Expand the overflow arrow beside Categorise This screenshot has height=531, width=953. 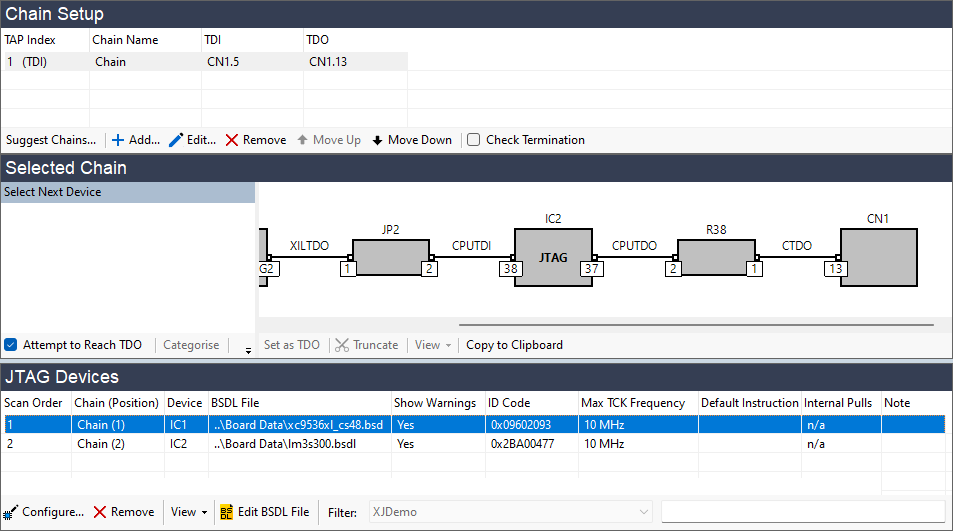point(248,348)
